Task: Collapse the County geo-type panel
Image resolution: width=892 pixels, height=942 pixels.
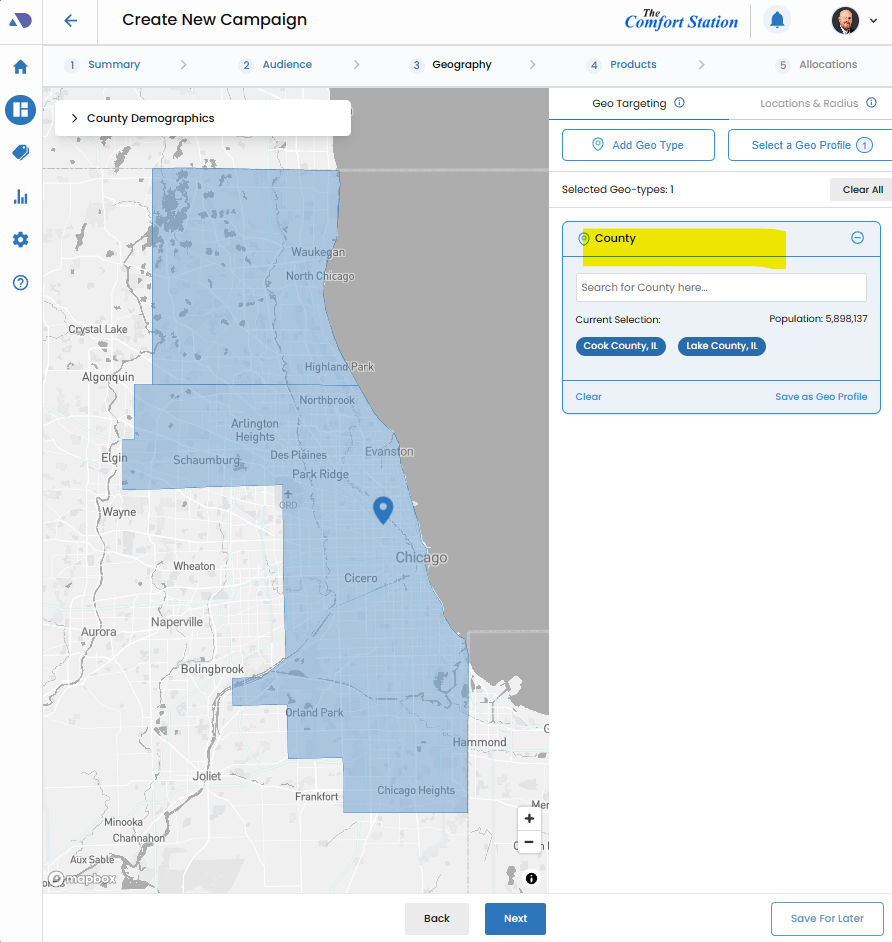Action: tap(857, 238)
